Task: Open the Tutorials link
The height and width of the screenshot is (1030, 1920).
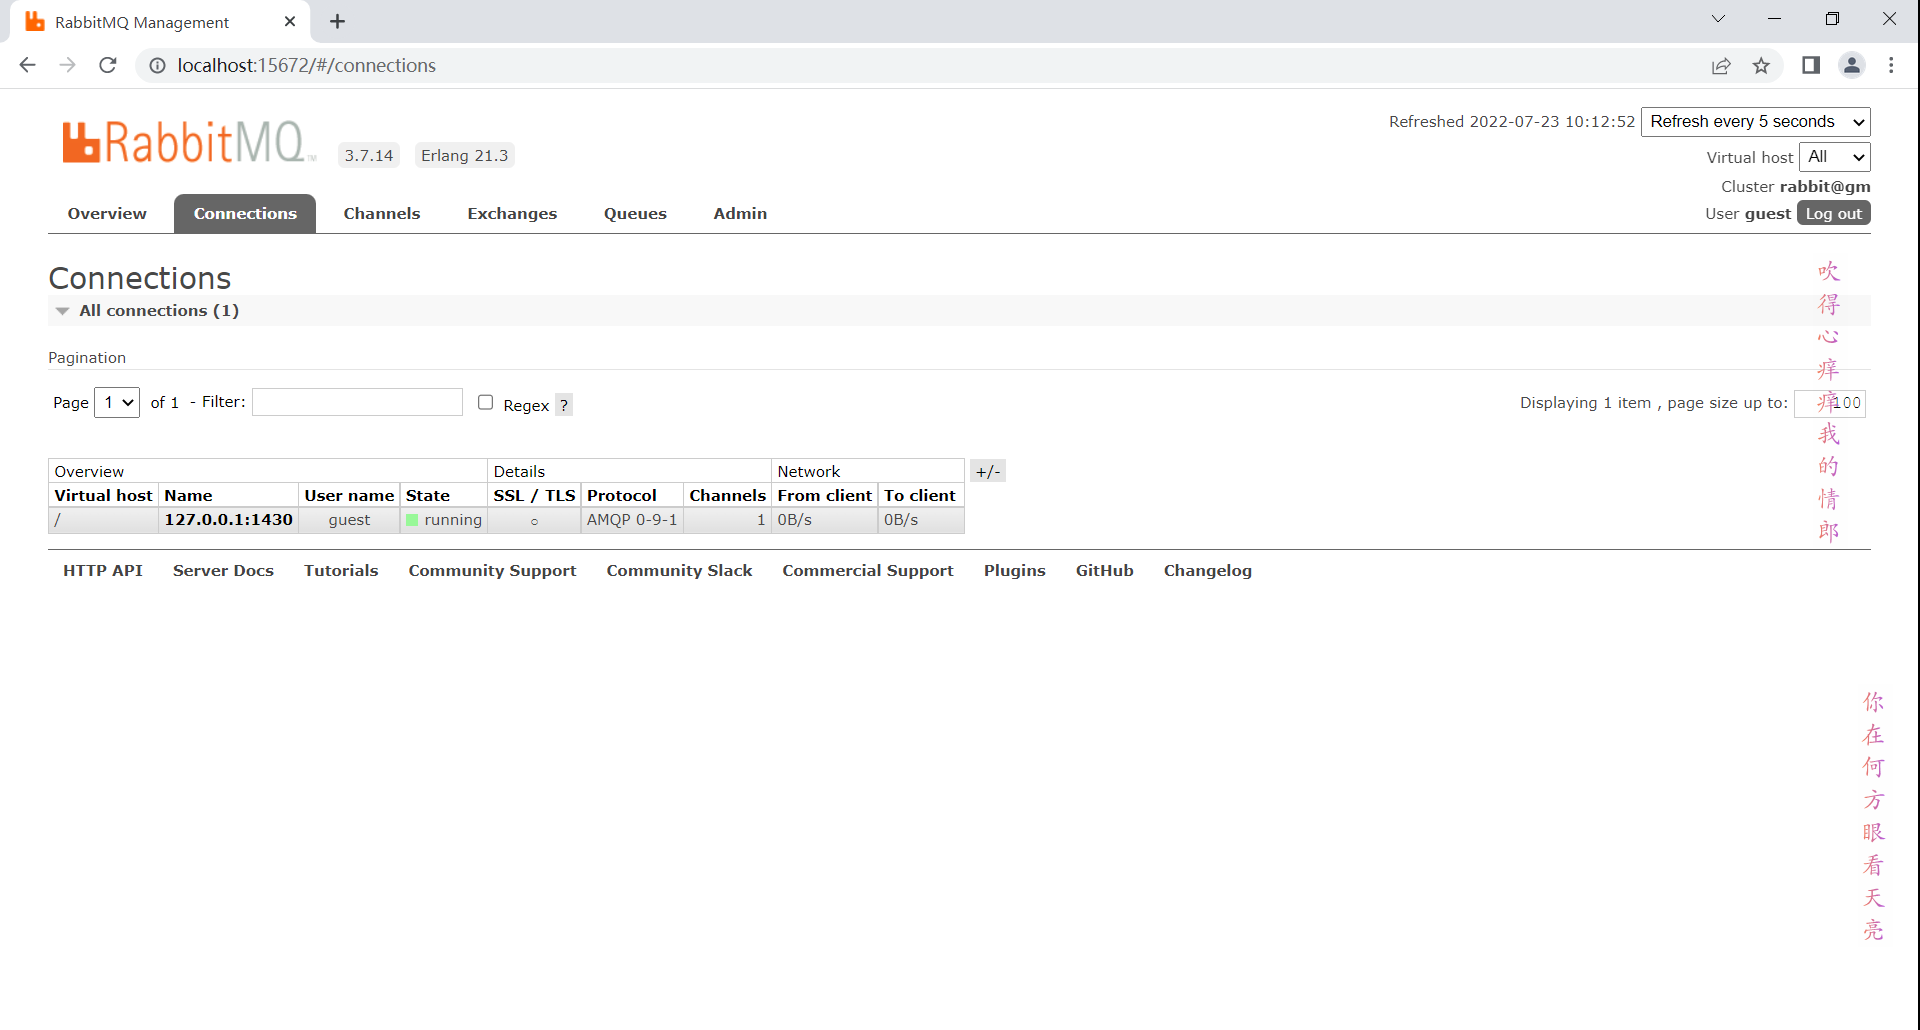Action: tap(341, 570)
